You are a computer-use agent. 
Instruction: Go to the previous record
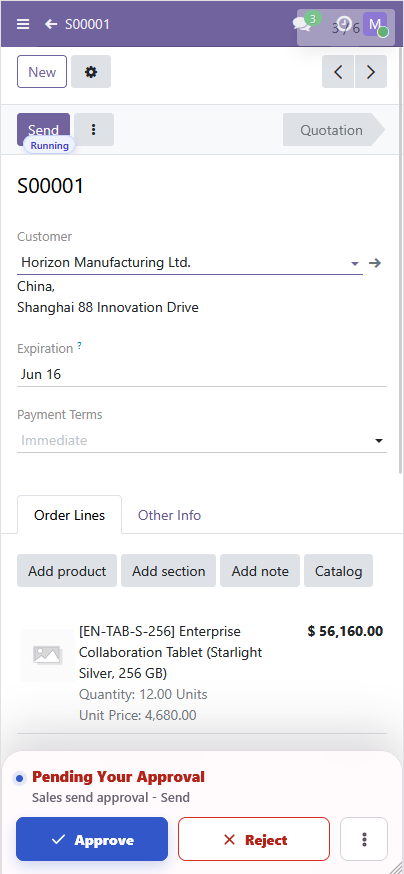click(x=338, y=72)
